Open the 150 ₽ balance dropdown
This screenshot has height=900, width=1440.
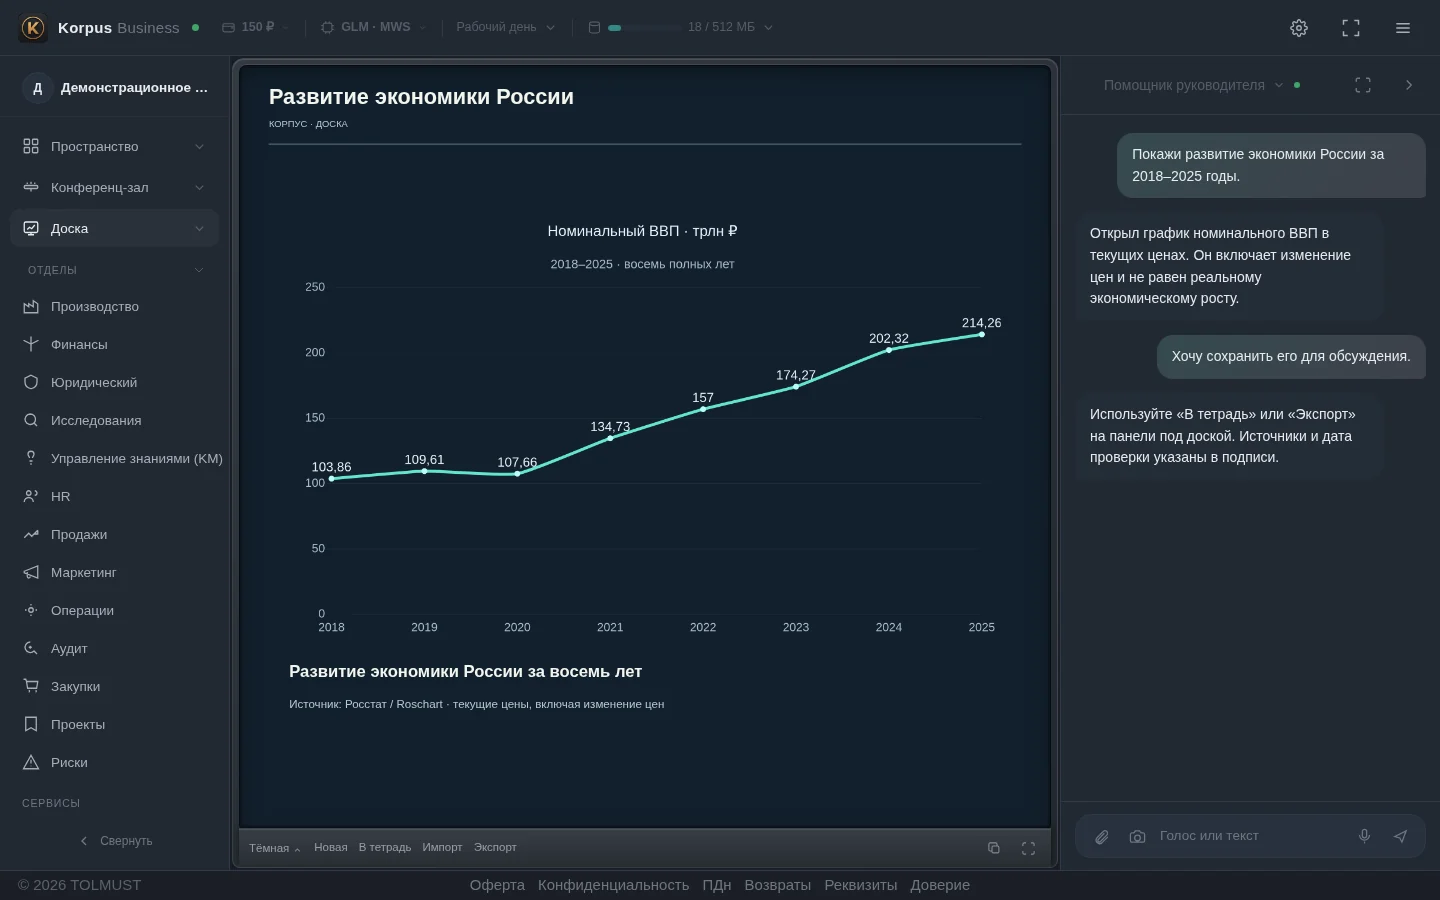[255, 27]
